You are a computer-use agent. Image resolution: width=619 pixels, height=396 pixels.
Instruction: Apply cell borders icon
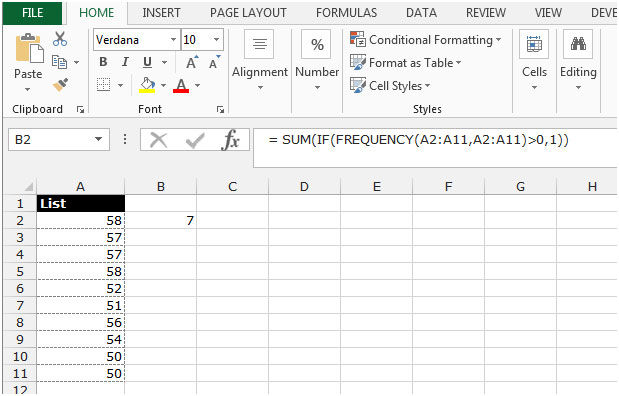103,84
